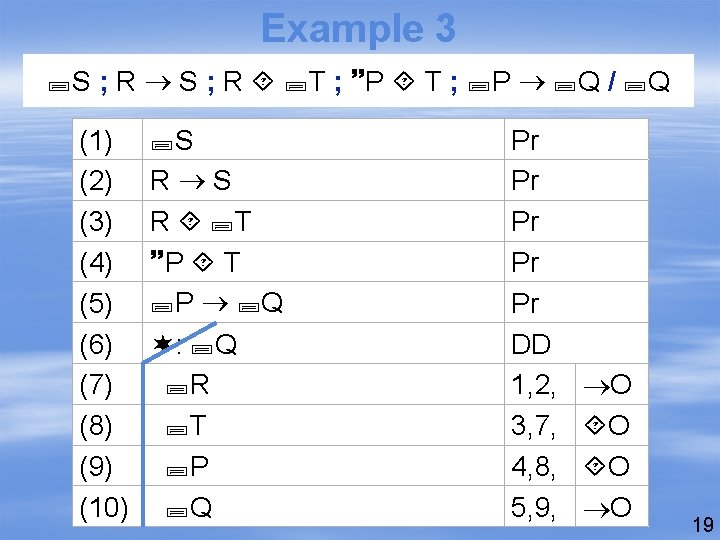This screenshot has height=540, width=720.
Task: Select line number (10) cell
Action: click(x=107, y=506)
